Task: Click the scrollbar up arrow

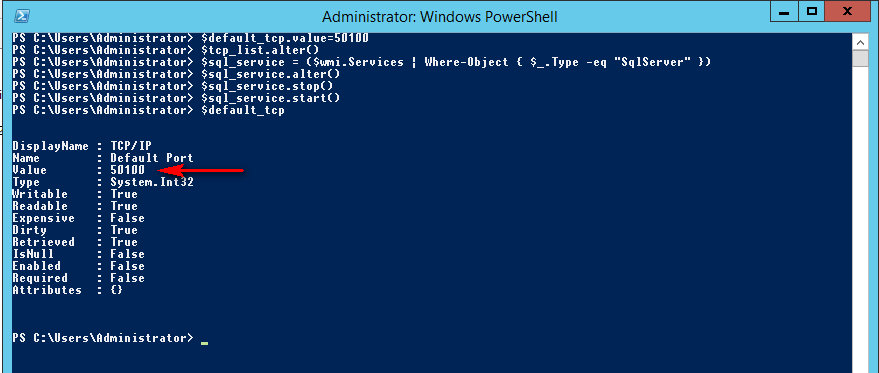Action: (x=859, y=42)
